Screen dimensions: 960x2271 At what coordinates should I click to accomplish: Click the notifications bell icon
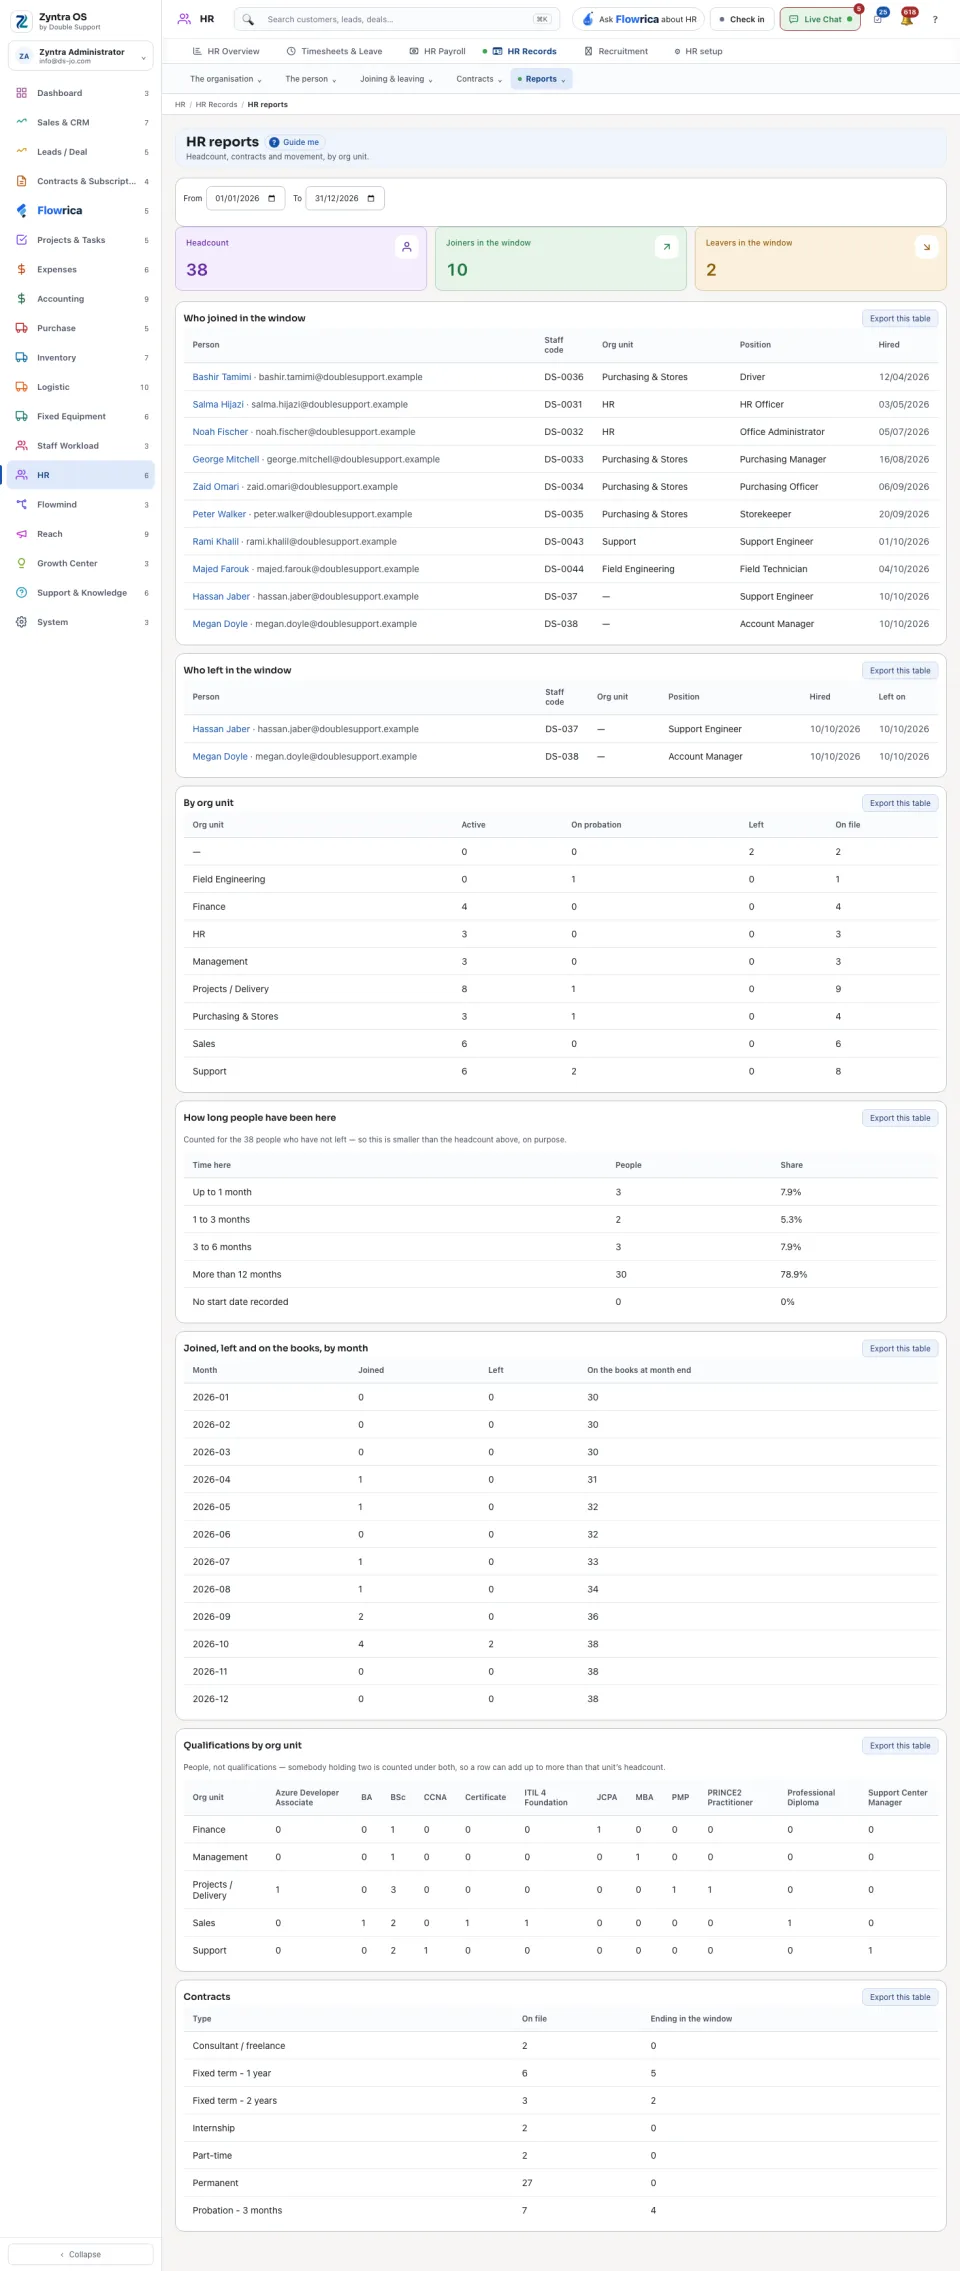click(907, 19)
